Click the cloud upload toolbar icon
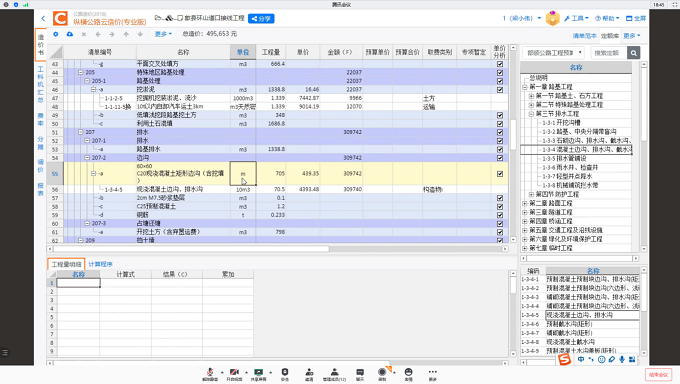This screenshot has width=680, height=384. (69, 34)
